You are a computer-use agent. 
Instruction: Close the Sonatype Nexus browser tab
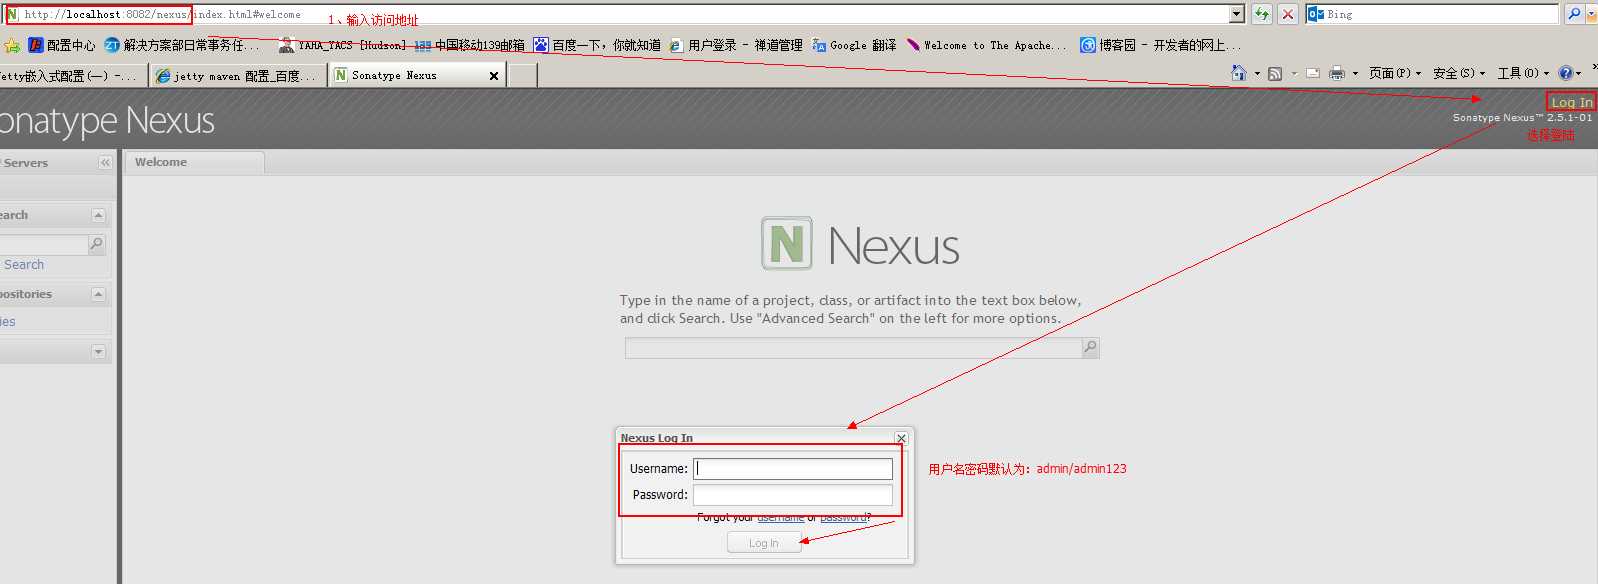(494, 76)
